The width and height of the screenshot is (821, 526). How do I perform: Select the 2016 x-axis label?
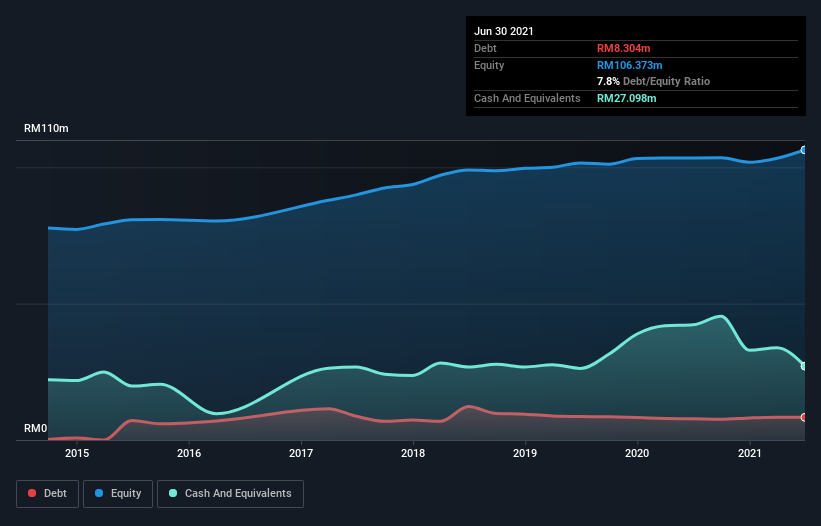tap(189, 454)
